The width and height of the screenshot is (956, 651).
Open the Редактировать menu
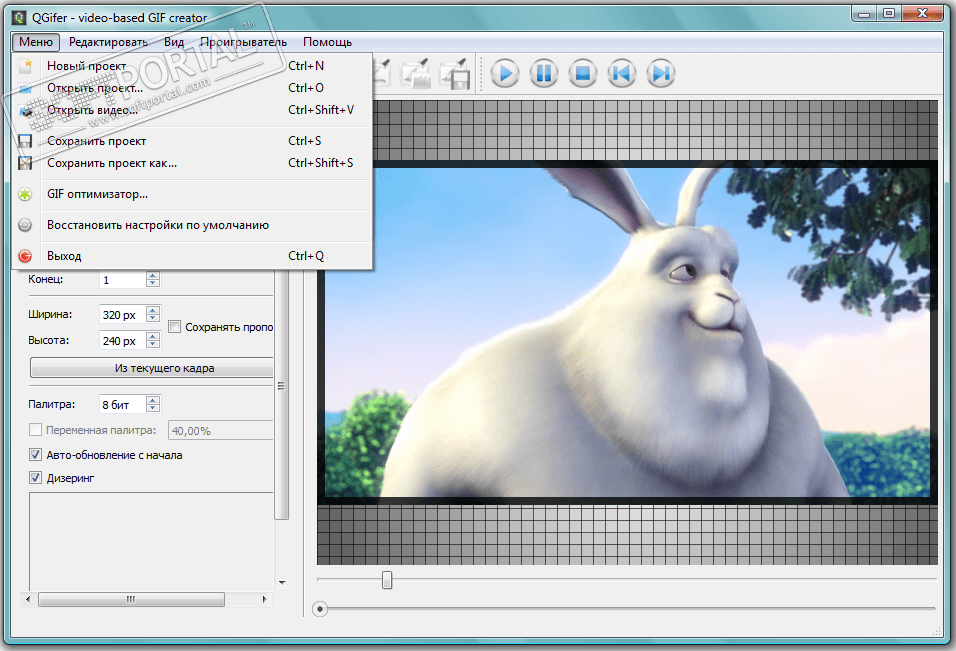click(108, 42)
